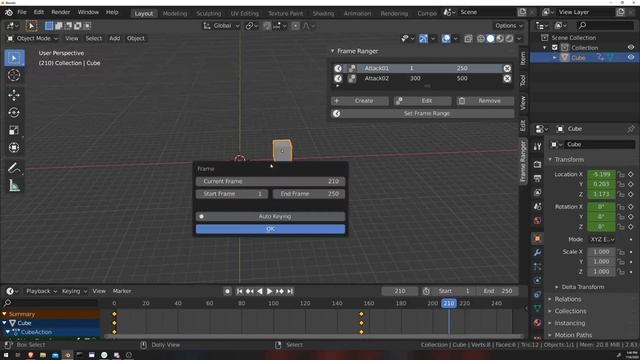The width and height of the screenshot is (640, 360).
Task: Toggle visibility eye of Collection
Action: point(631,47)
